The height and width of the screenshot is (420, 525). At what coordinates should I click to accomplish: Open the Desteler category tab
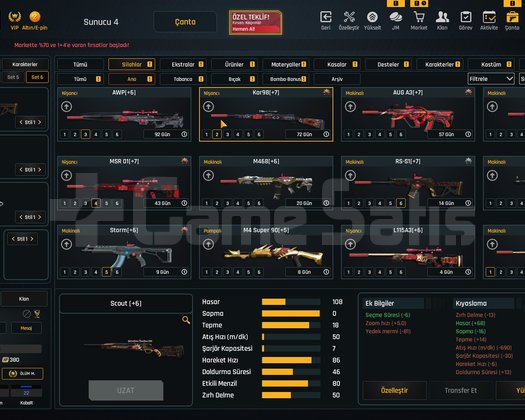click(x=389, y=64)
